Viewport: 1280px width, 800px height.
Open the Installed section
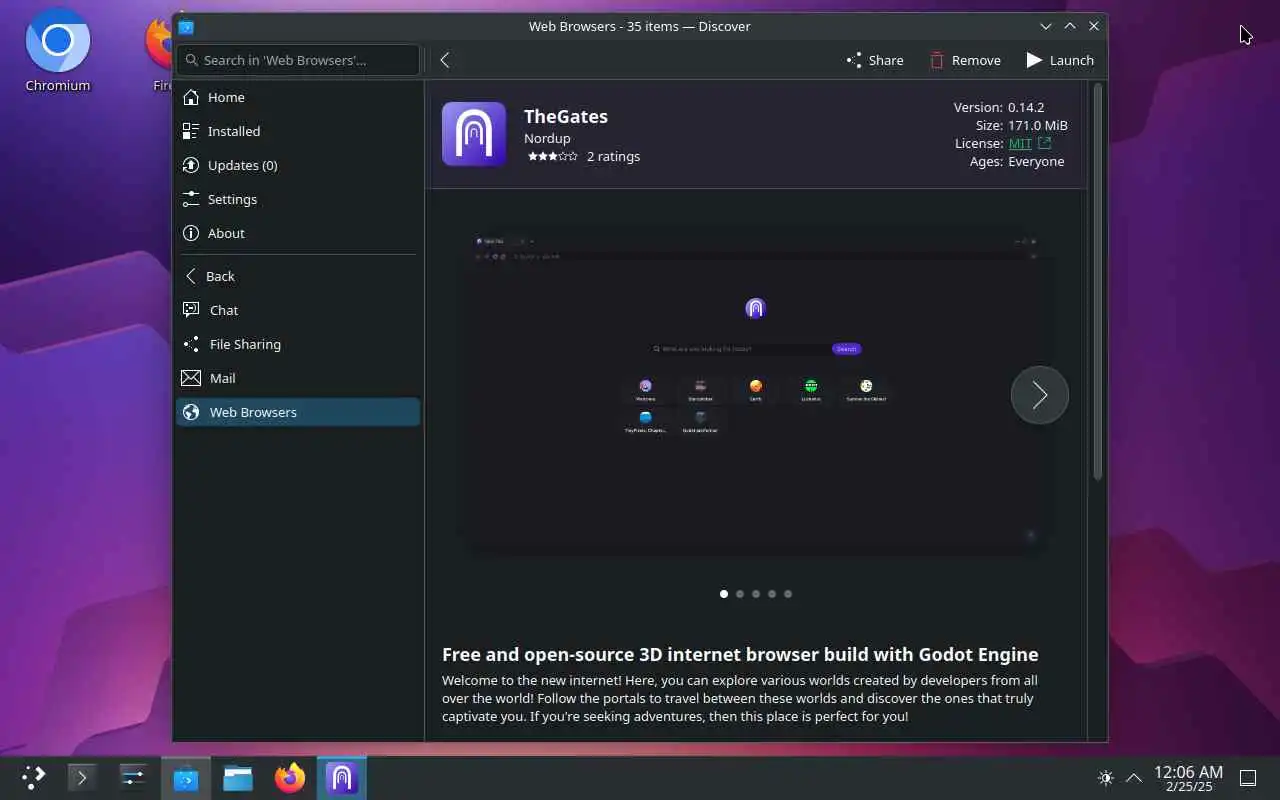298,131
